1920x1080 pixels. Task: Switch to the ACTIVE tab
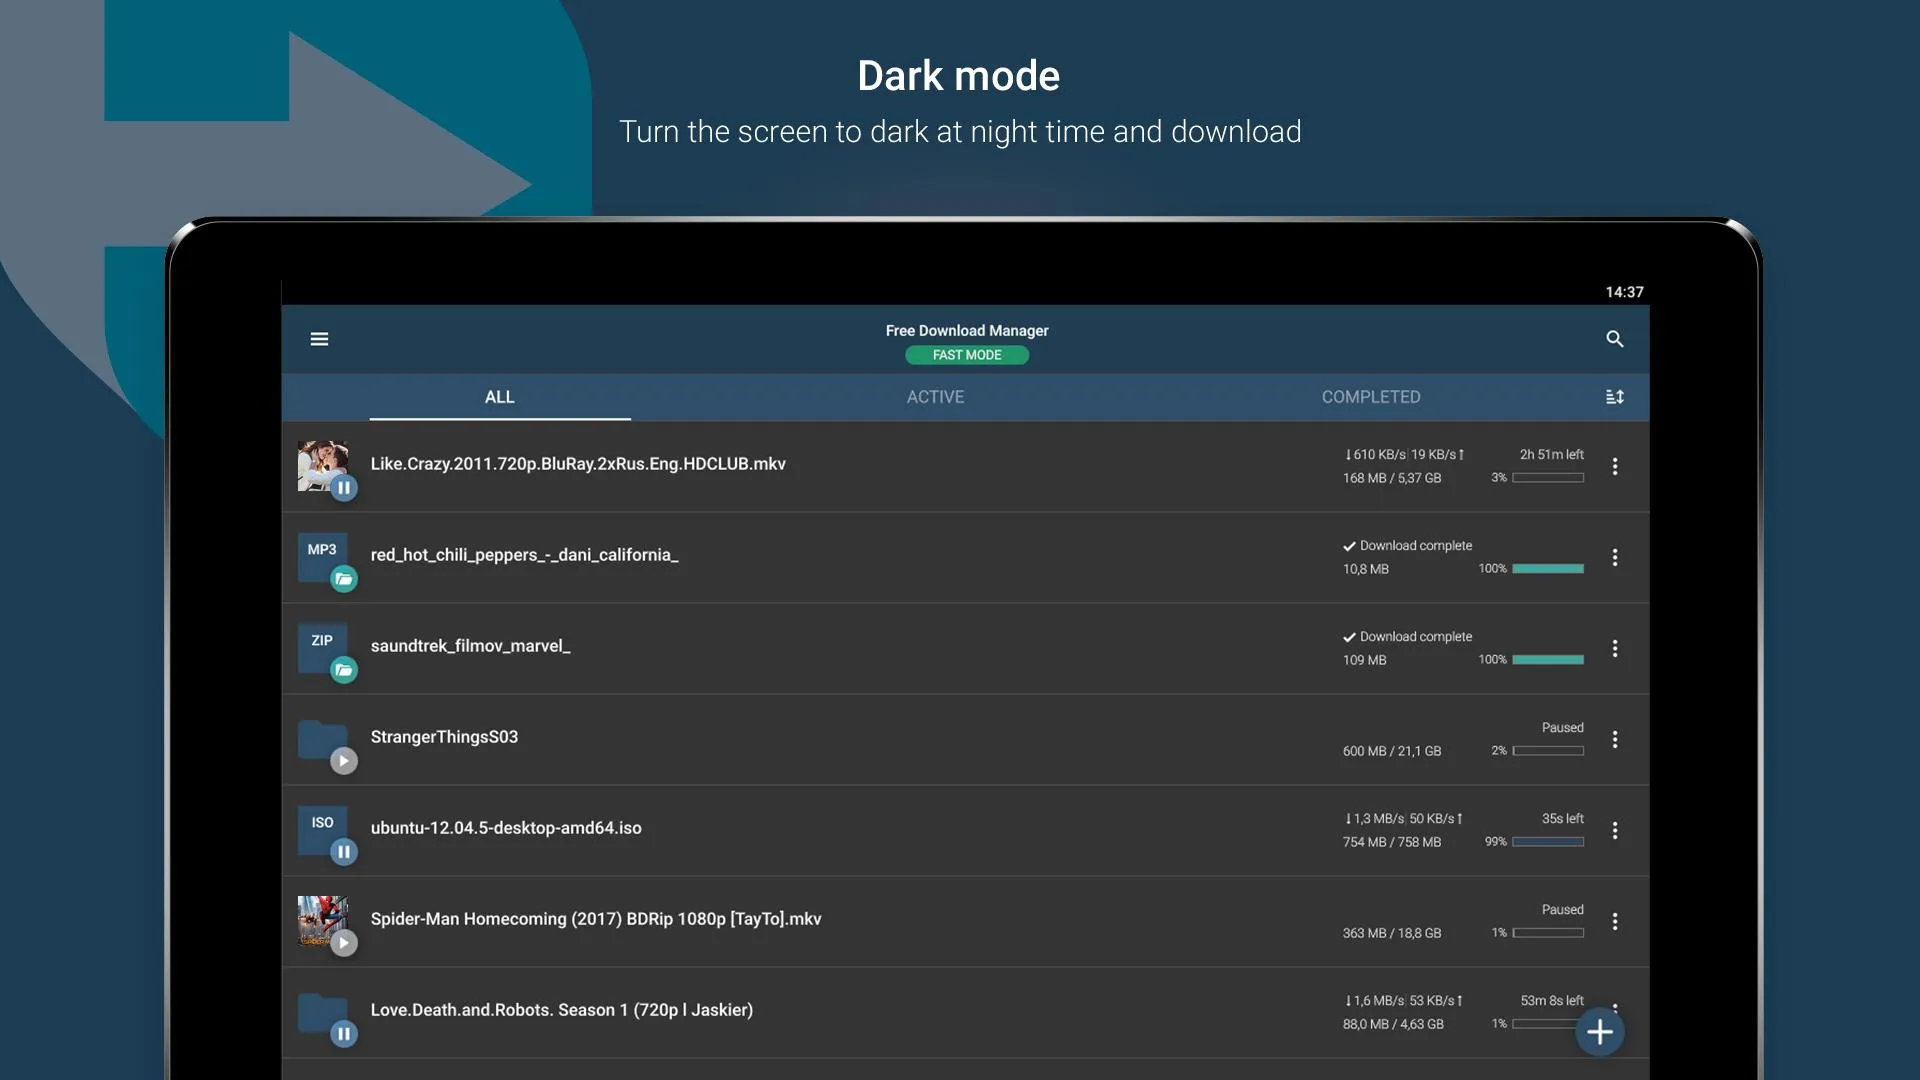[935, 396]
